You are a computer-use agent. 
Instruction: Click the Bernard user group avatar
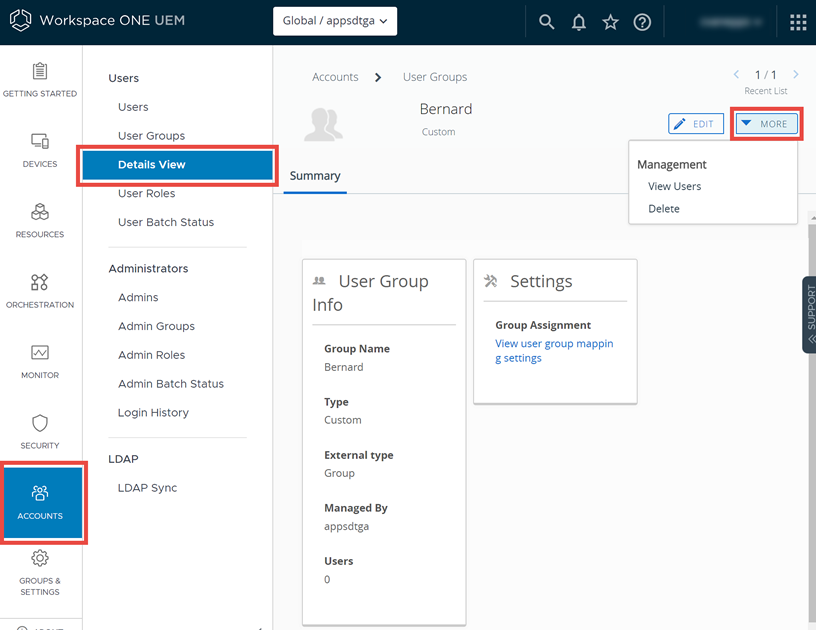coord(323,125)
